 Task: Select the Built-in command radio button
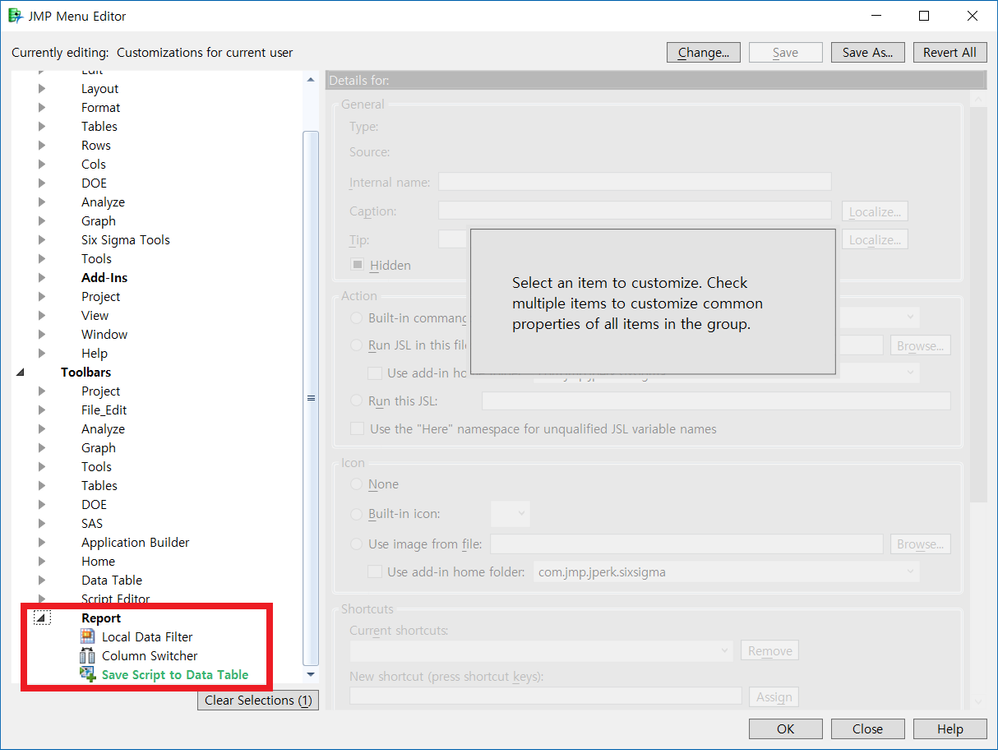pos(356,317)
